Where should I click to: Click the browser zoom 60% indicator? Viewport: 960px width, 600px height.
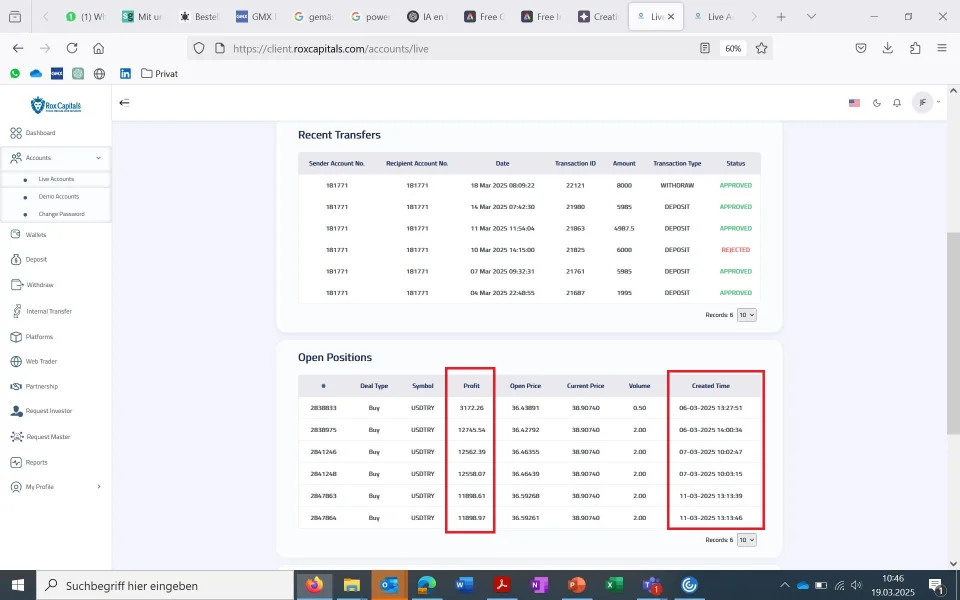coord(733,48)
